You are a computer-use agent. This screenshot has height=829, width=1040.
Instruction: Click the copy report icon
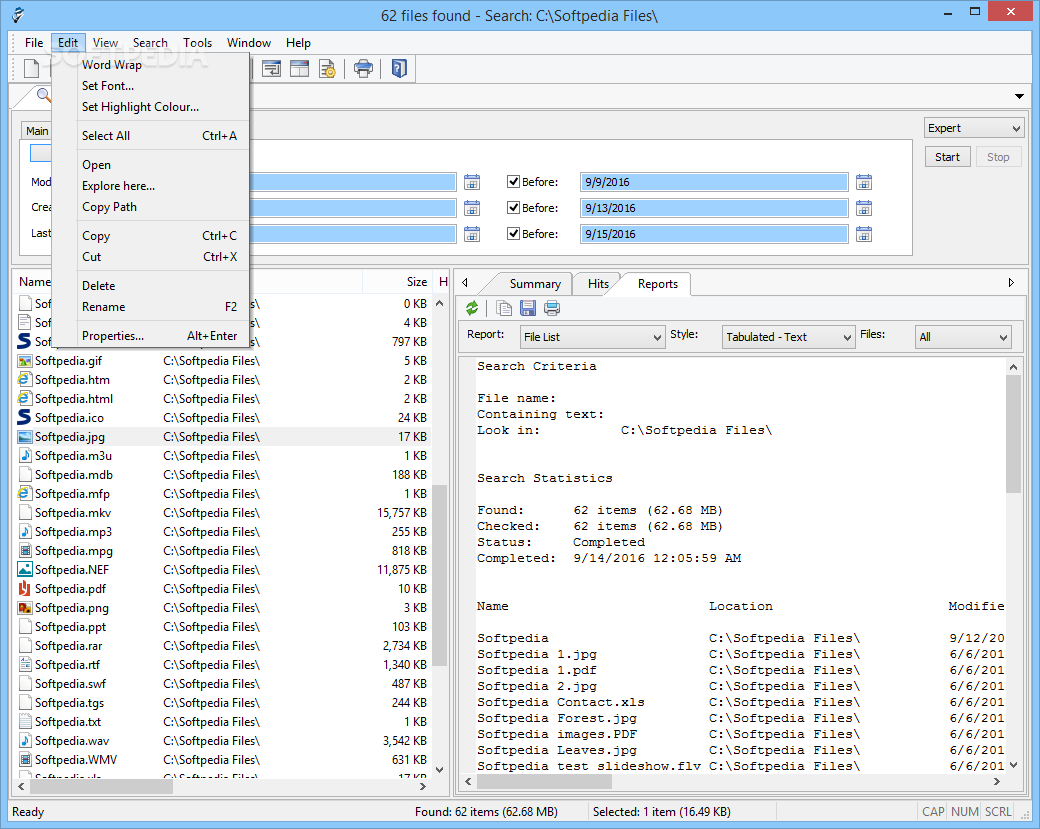[x=504, y=308]
